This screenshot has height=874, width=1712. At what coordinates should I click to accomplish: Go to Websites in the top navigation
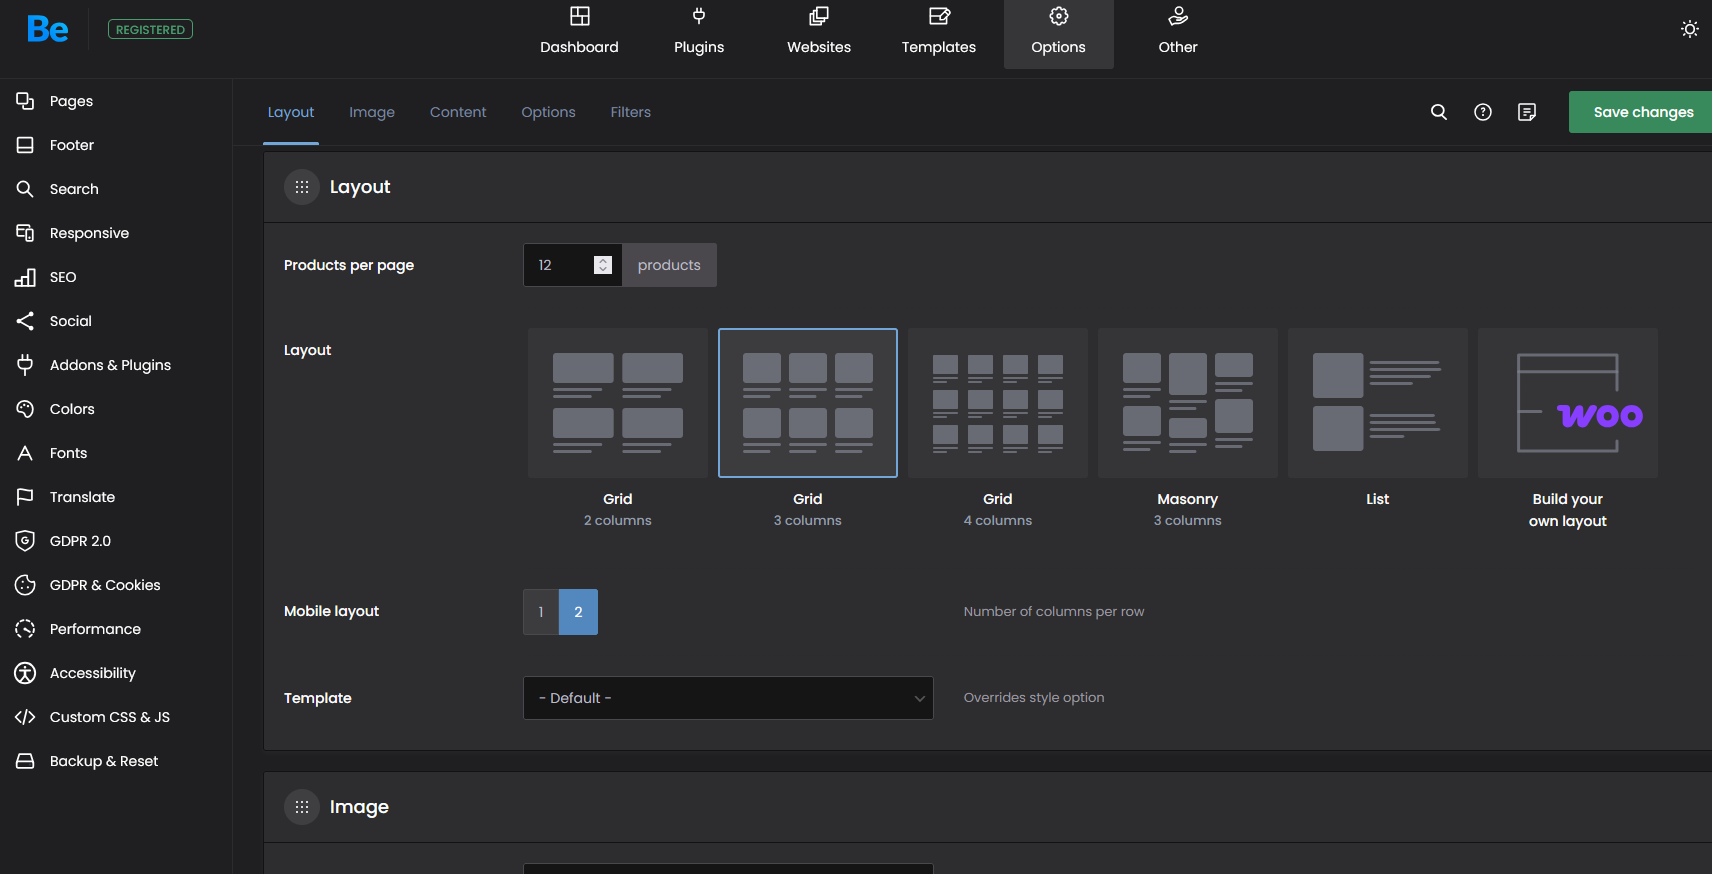coord(819,32)
